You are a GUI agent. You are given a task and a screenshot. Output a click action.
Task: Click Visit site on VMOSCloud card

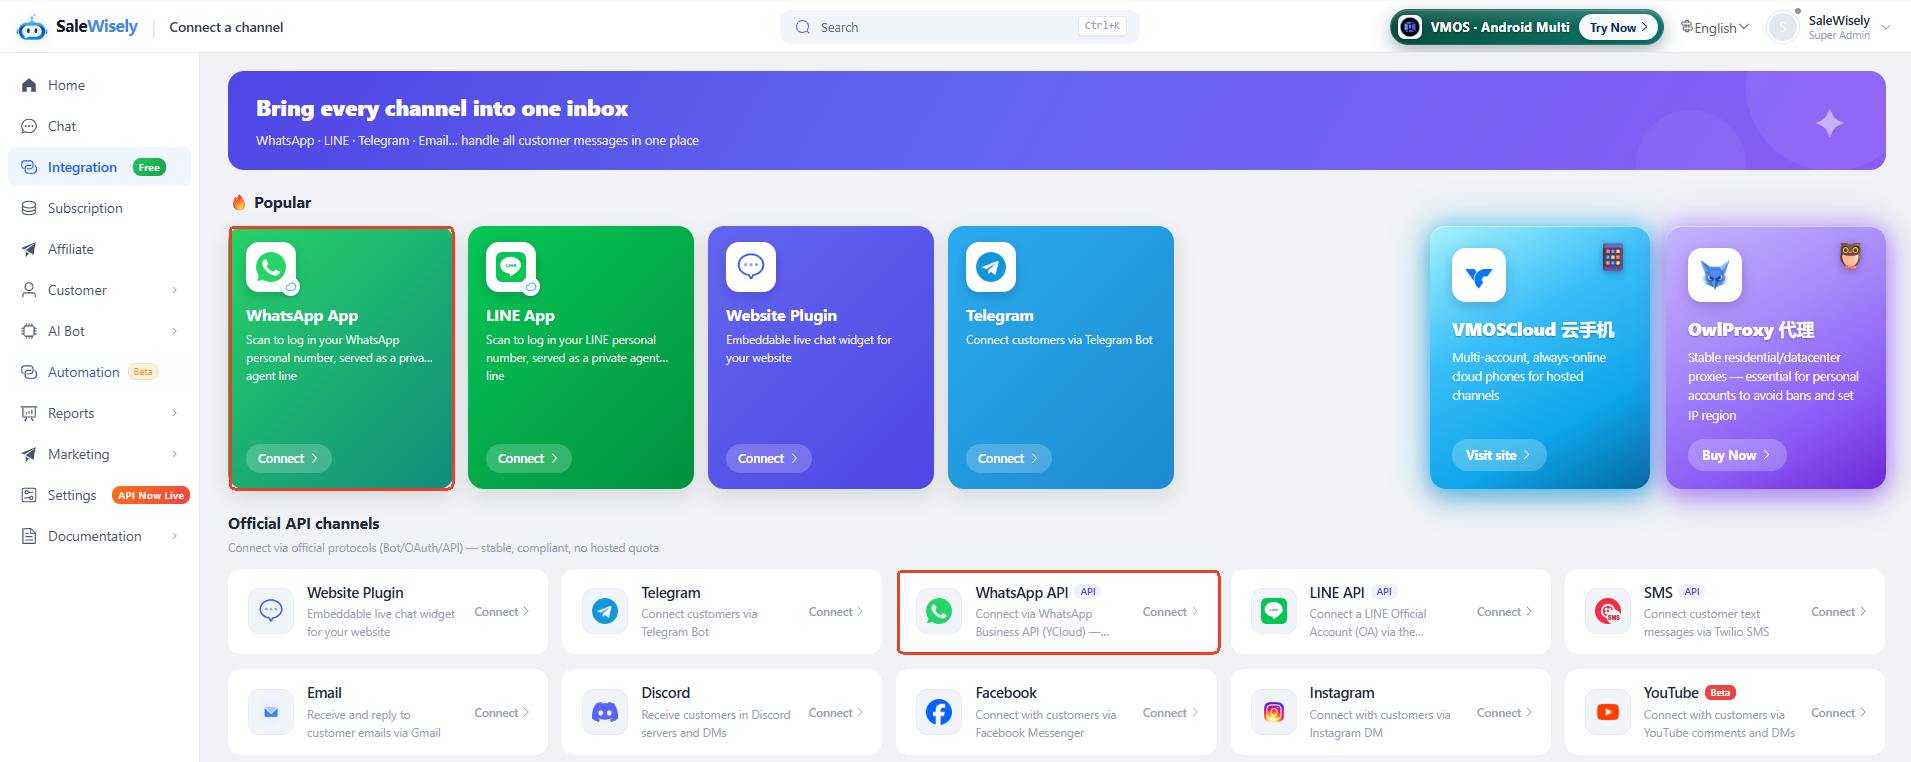1499,455
